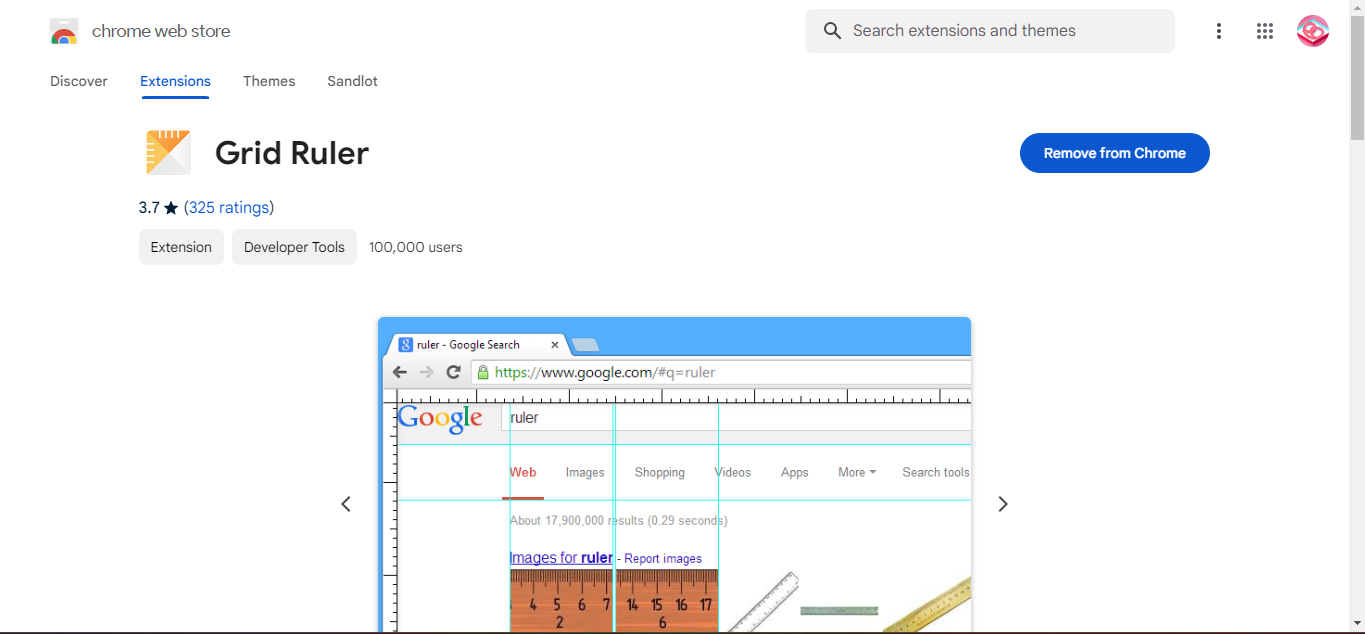The height and width of the screenshot is (634, 1365).
Task: Switch to the Themes tab
Action: pos(269,81)
